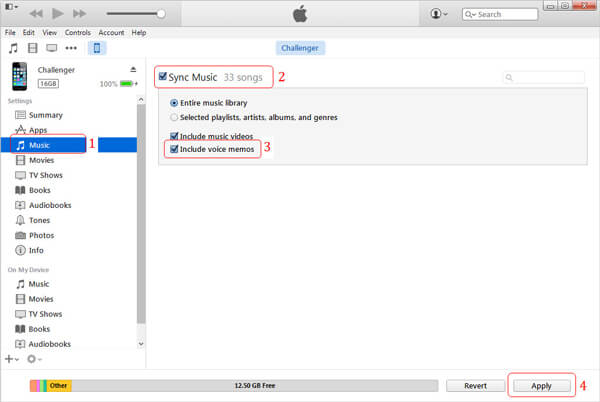Open the Account menu
The width and height of the screenshot is (600, 402).
[x=111, y=33]
